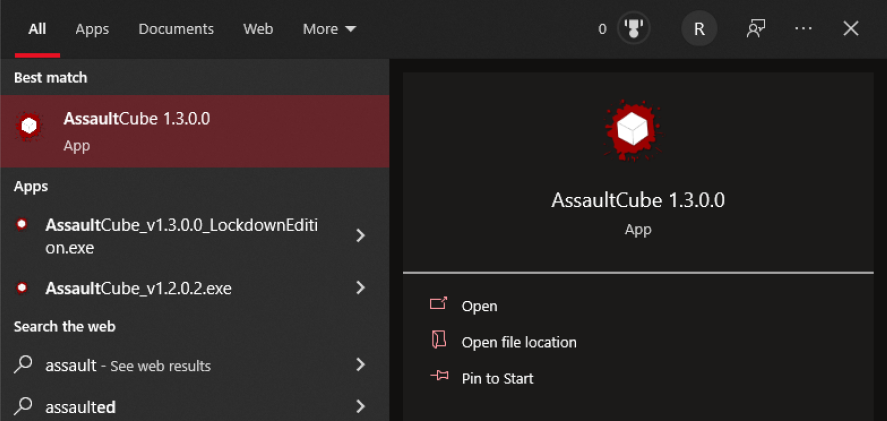Switch to the Documents tab
Image resolution: width=887 pixels, height=421 pixels.
tap(176, 29)
